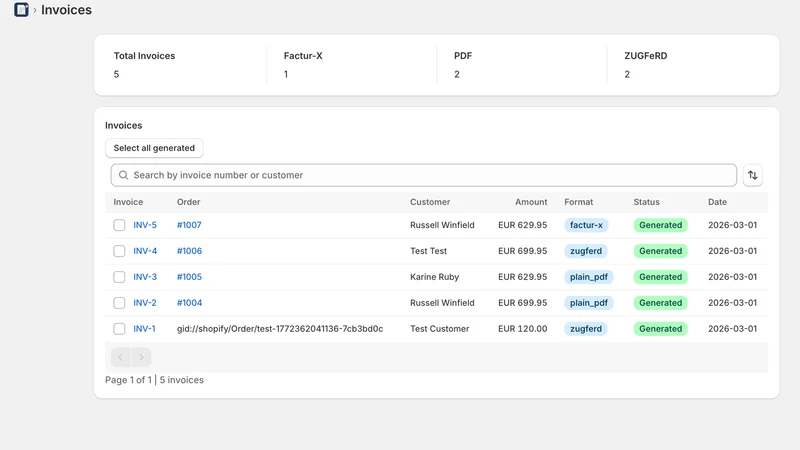The image size is (800, 450).
Task: Open invoice INV-2 link
Action: (145, 303)
